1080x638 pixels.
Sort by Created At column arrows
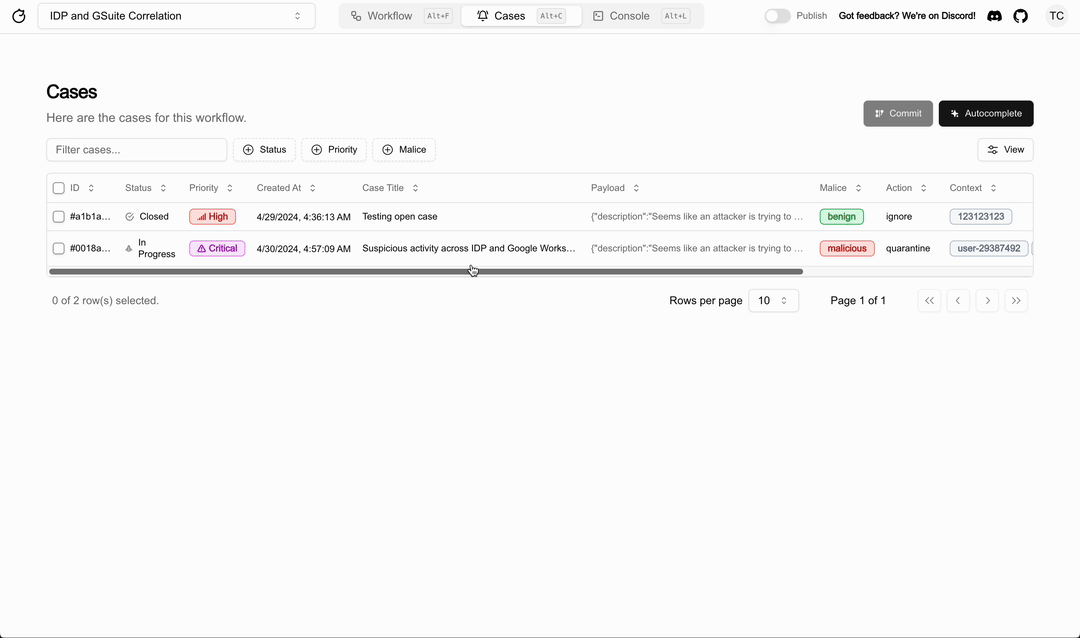pyautogui.click(x=313, y=188)
